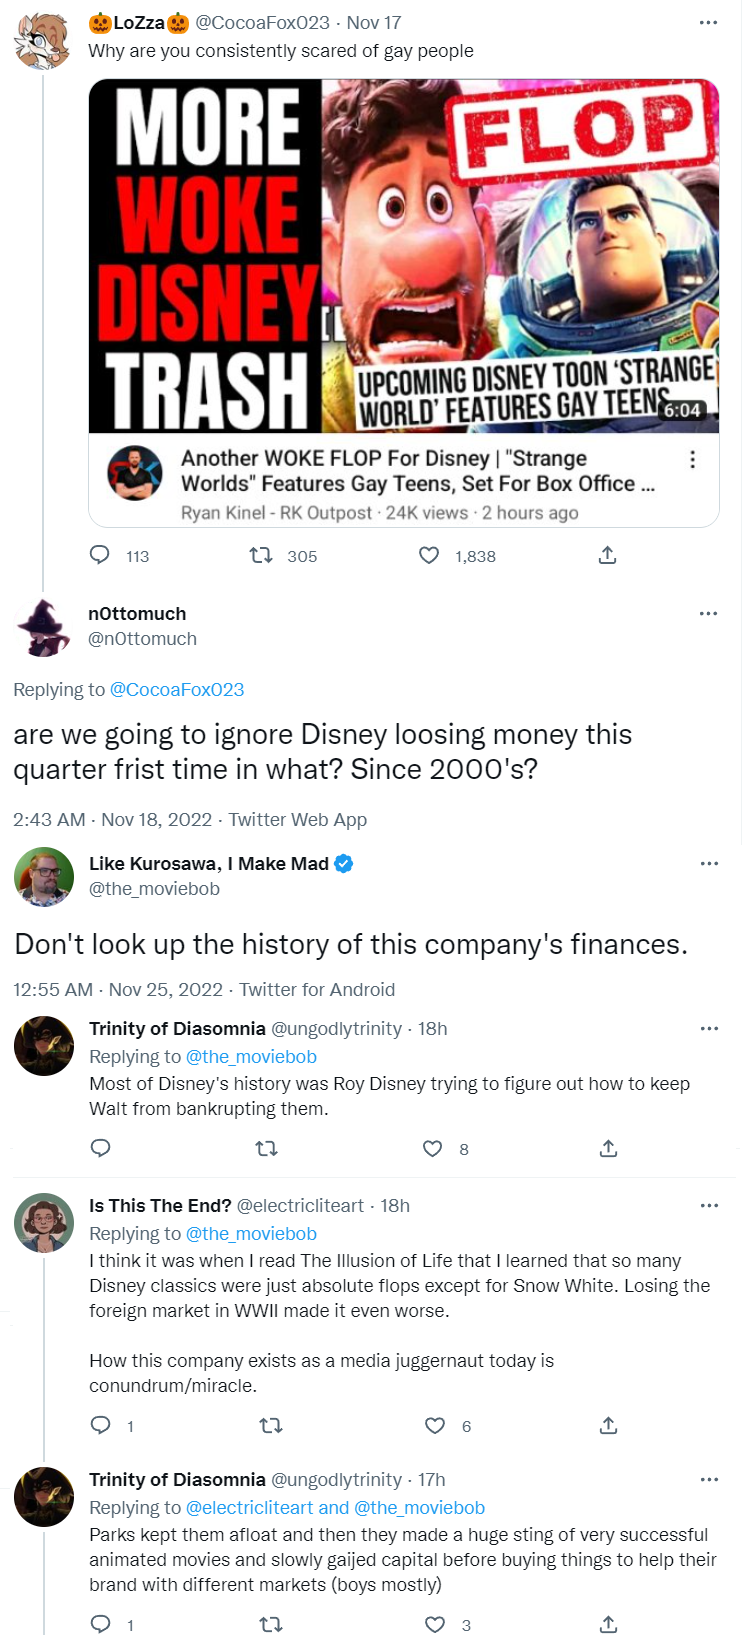
Task: Open the Ryan Kinel channel avatar
Action: [135, 472]
